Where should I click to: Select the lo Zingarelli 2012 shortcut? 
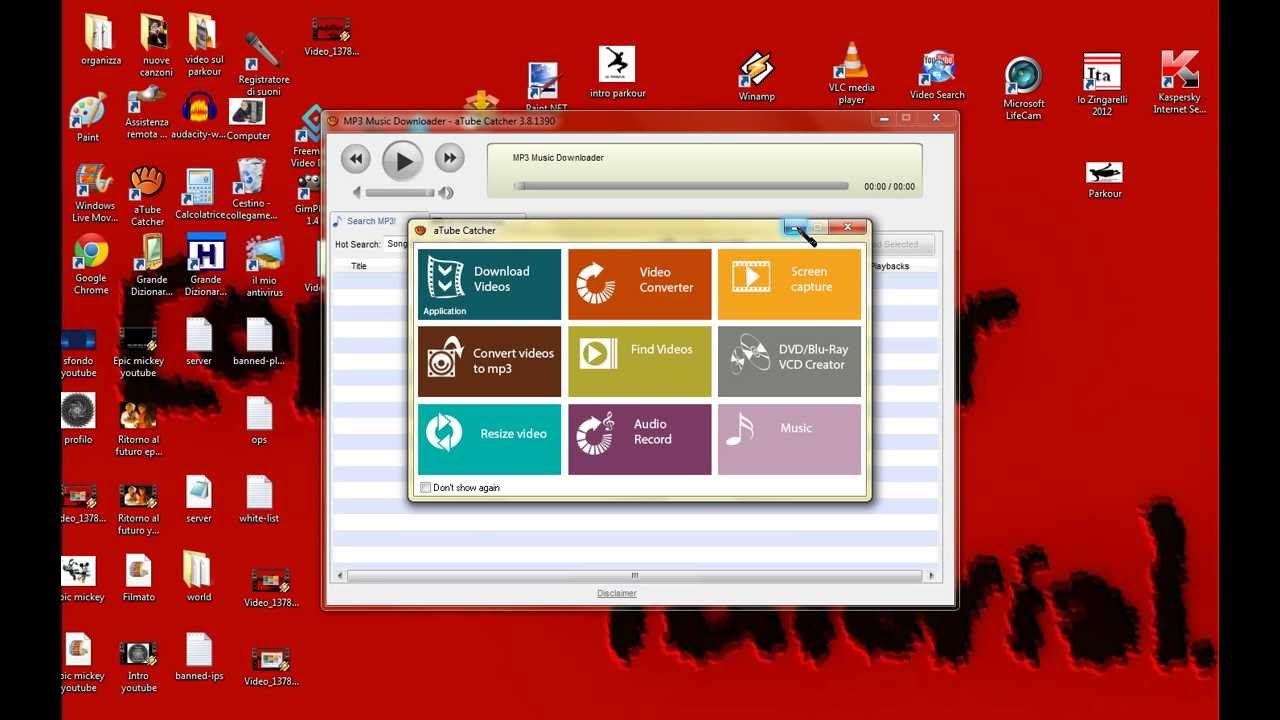1102,85
